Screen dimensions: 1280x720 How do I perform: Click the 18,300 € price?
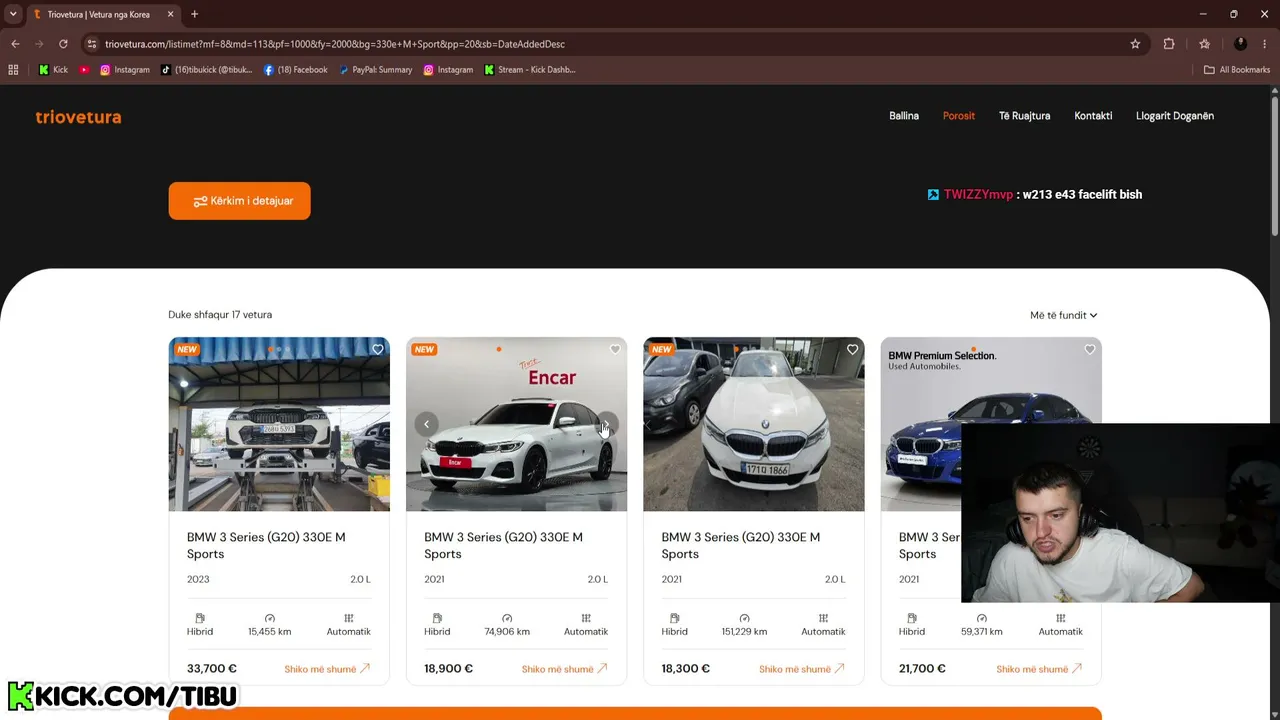coord(686,669)
